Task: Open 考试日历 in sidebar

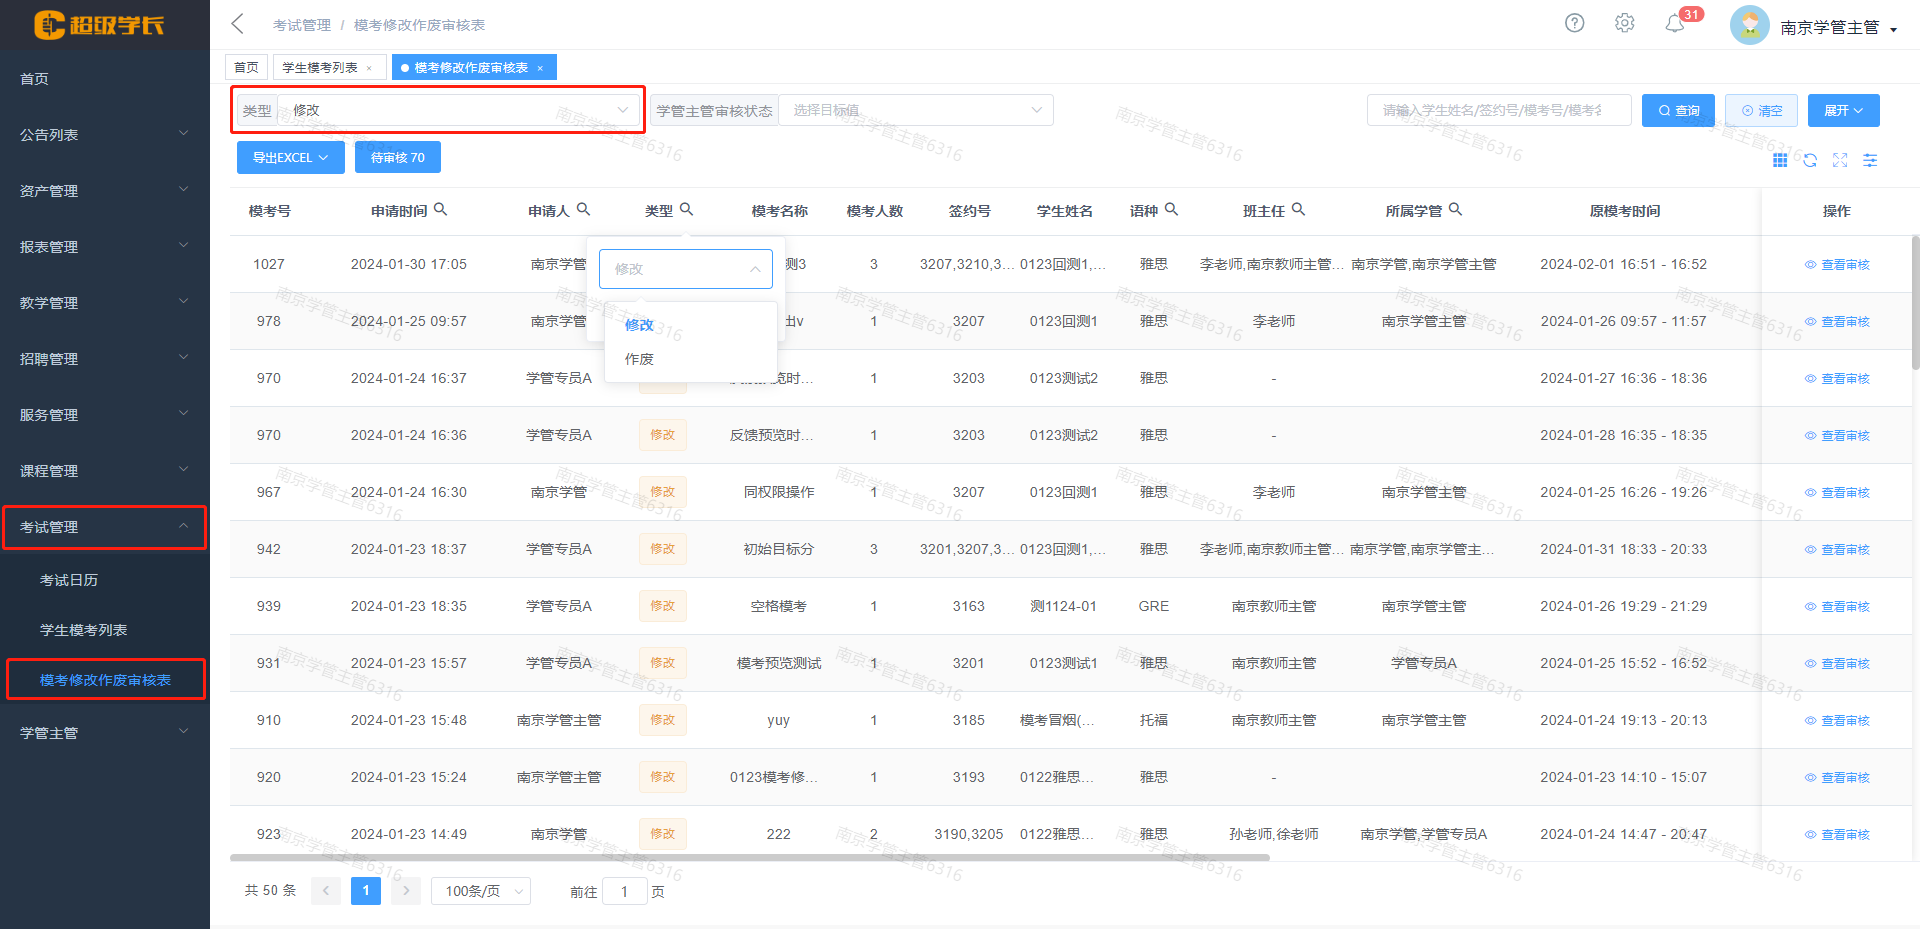Action: [x=69, y=580]
